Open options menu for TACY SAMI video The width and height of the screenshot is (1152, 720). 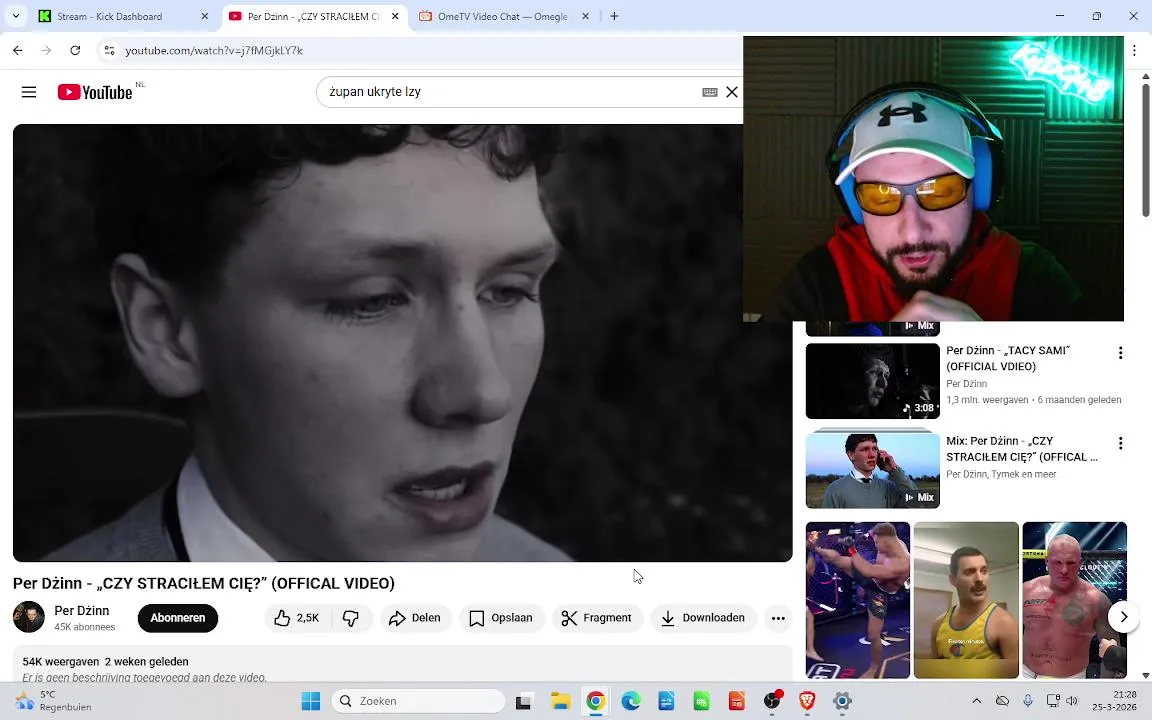[1120, 353]
